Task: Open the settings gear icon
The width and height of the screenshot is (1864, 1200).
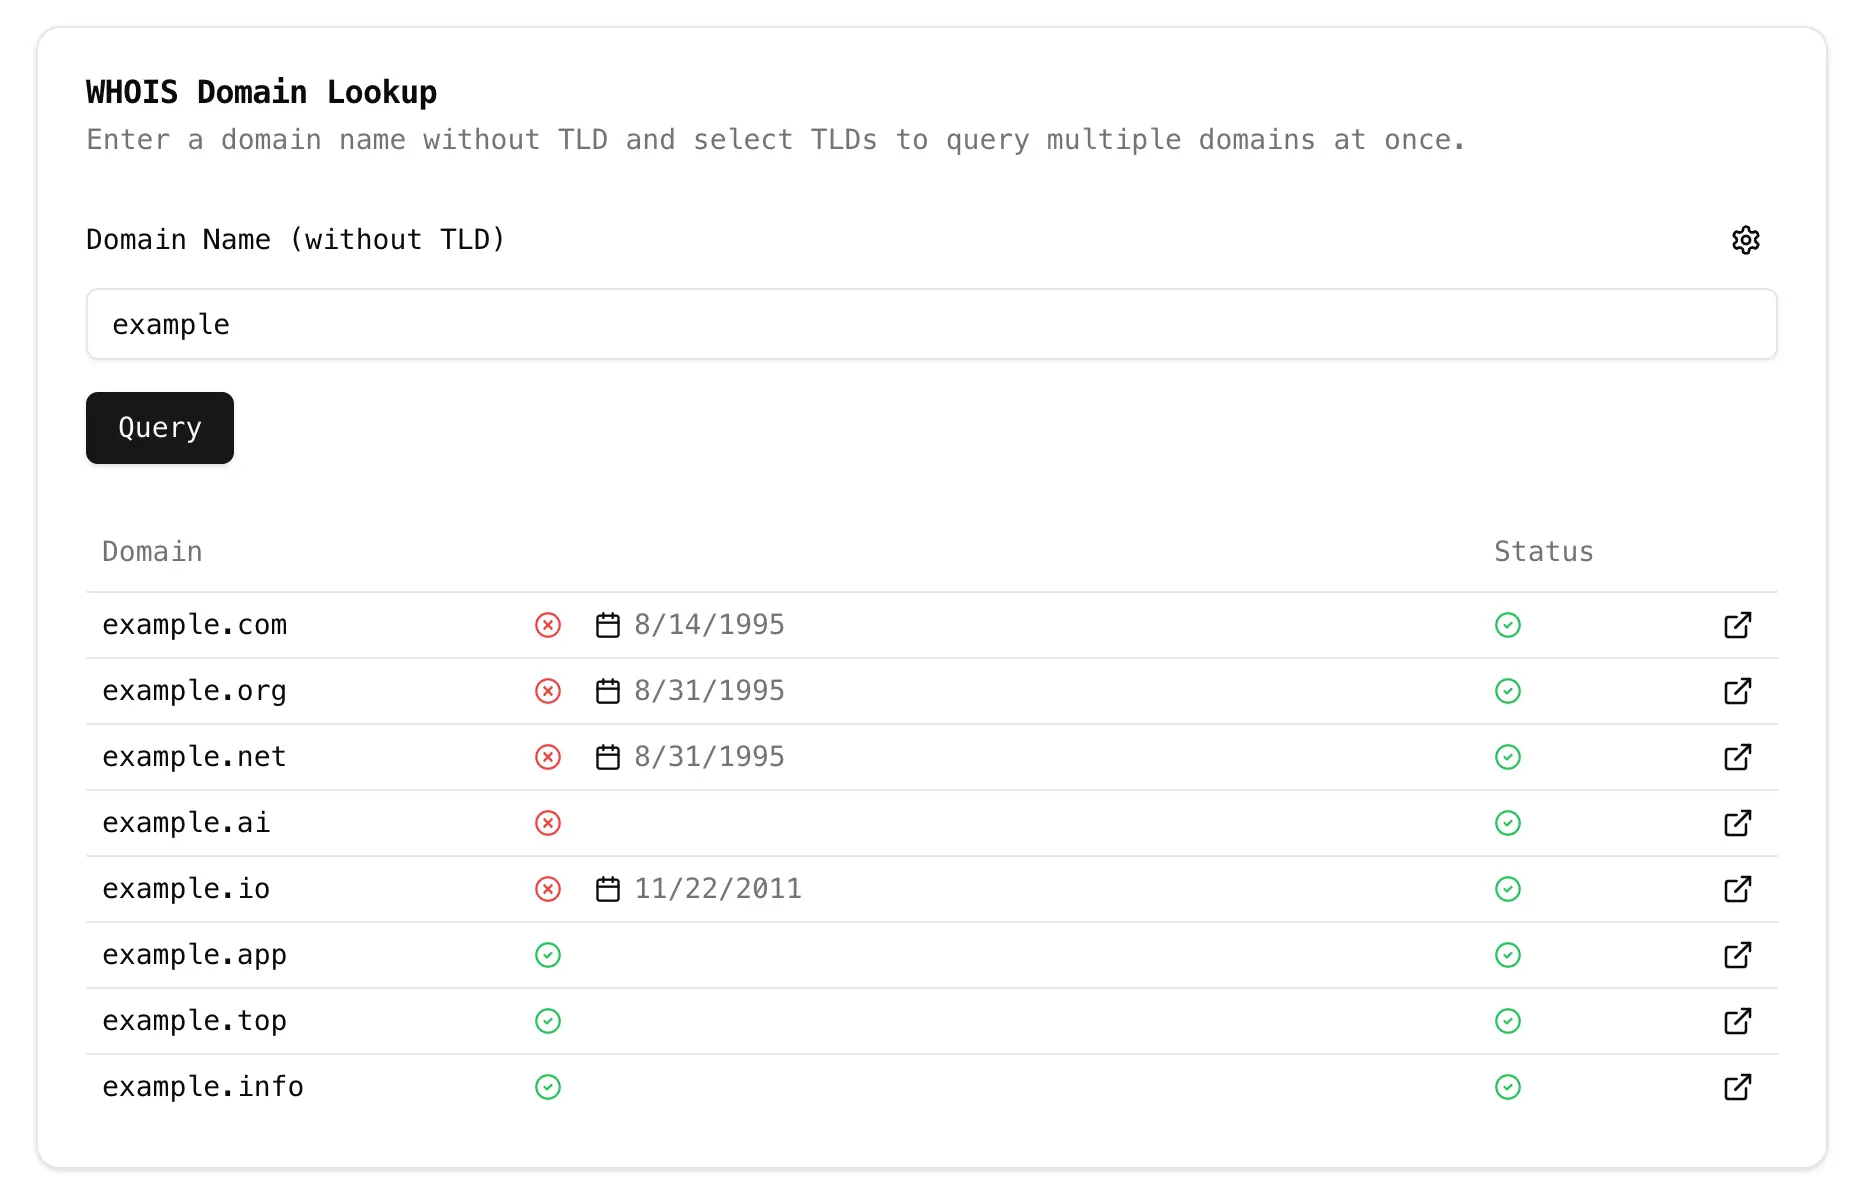Action: tap(1745, 240)
